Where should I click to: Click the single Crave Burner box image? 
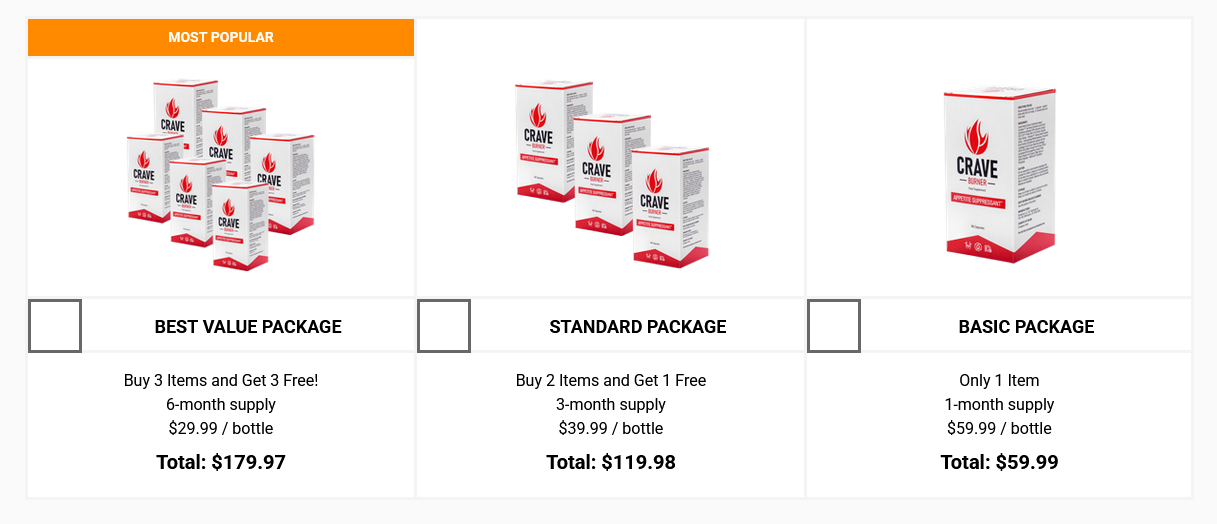pos(999,174)
